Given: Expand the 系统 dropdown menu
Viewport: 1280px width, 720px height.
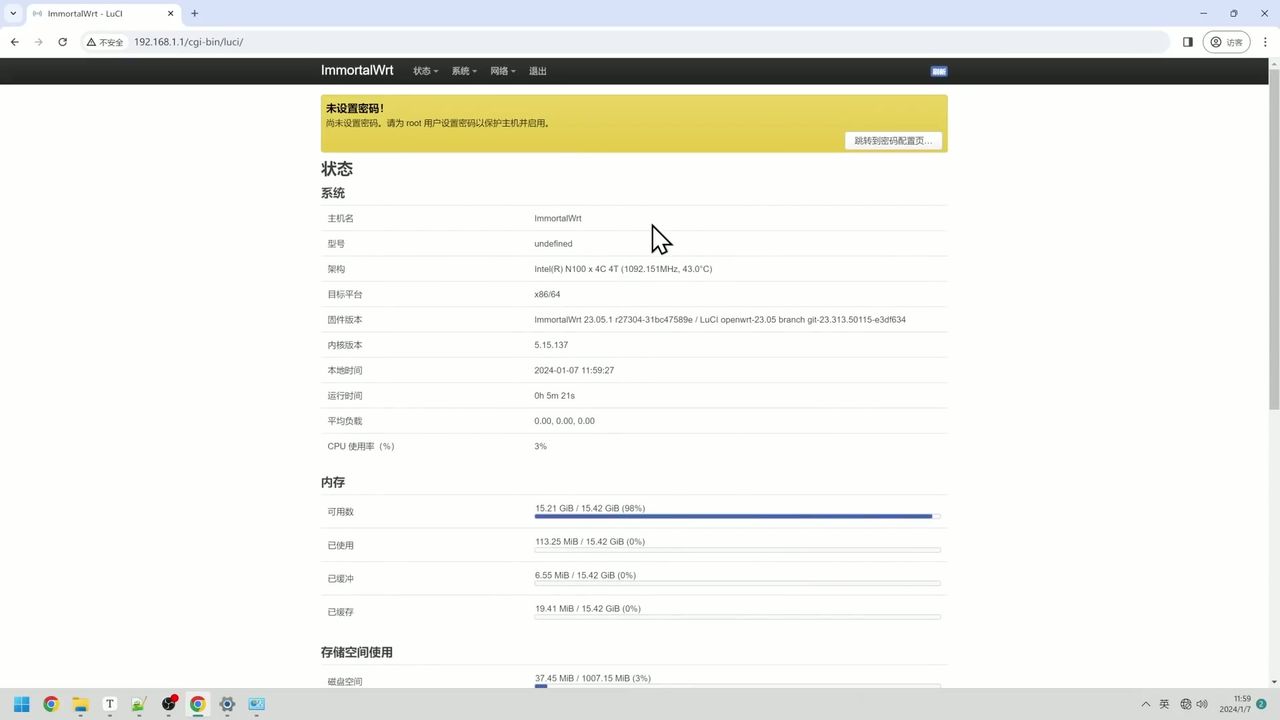Looking at the screenshot, I should [x=461, y=71].
